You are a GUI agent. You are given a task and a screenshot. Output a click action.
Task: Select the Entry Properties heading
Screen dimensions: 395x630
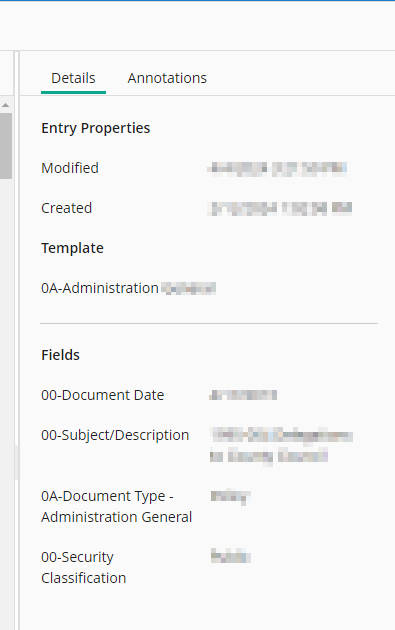[96, 128]
